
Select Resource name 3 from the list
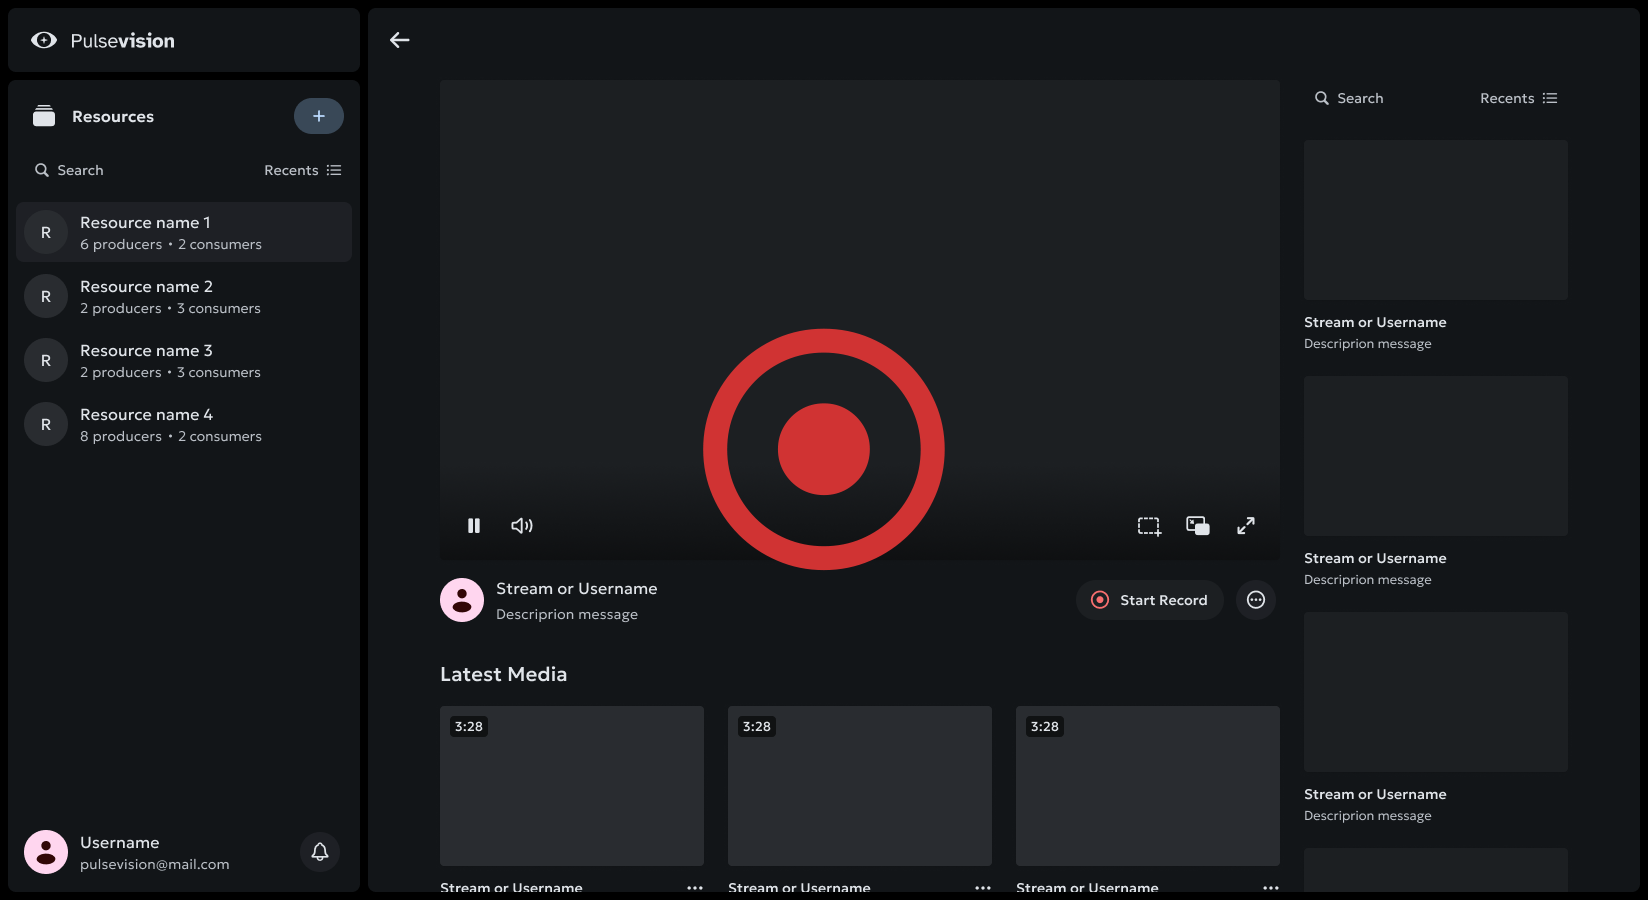pos(185,360)
